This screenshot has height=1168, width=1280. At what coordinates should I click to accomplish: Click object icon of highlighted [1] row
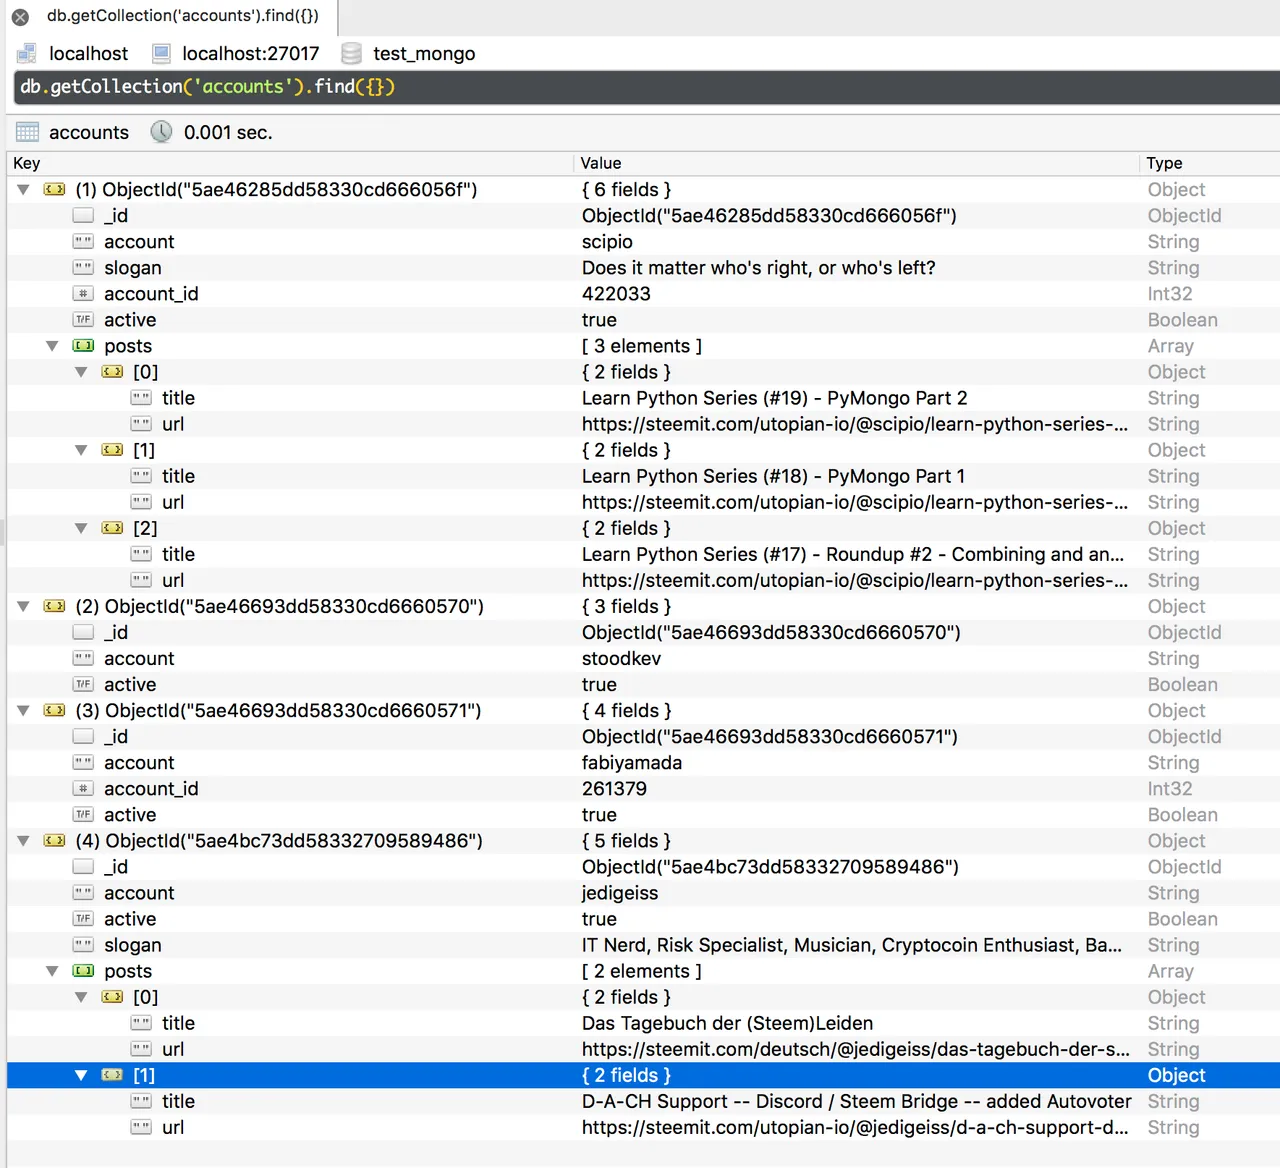112,1075
